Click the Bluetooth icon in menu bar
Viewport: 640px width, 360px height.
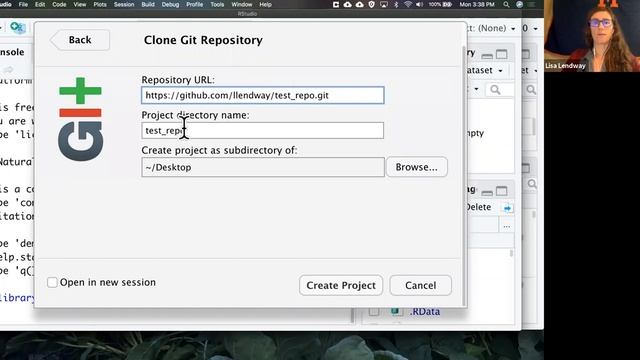click(396, 4)
